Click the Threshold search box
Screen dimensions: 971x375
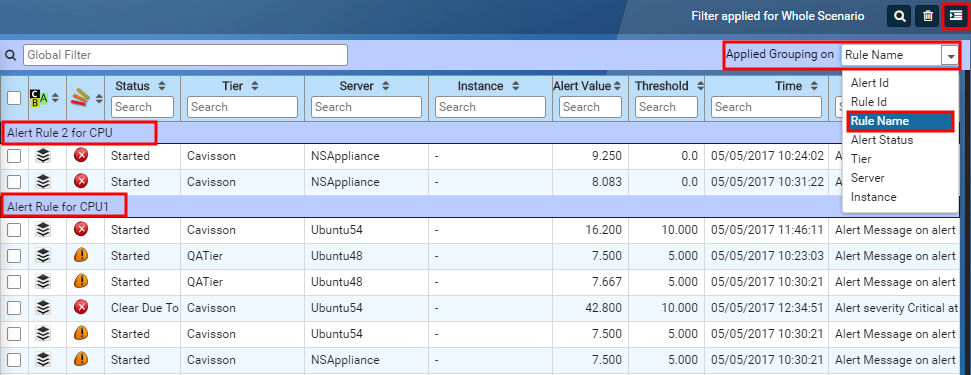666,107
